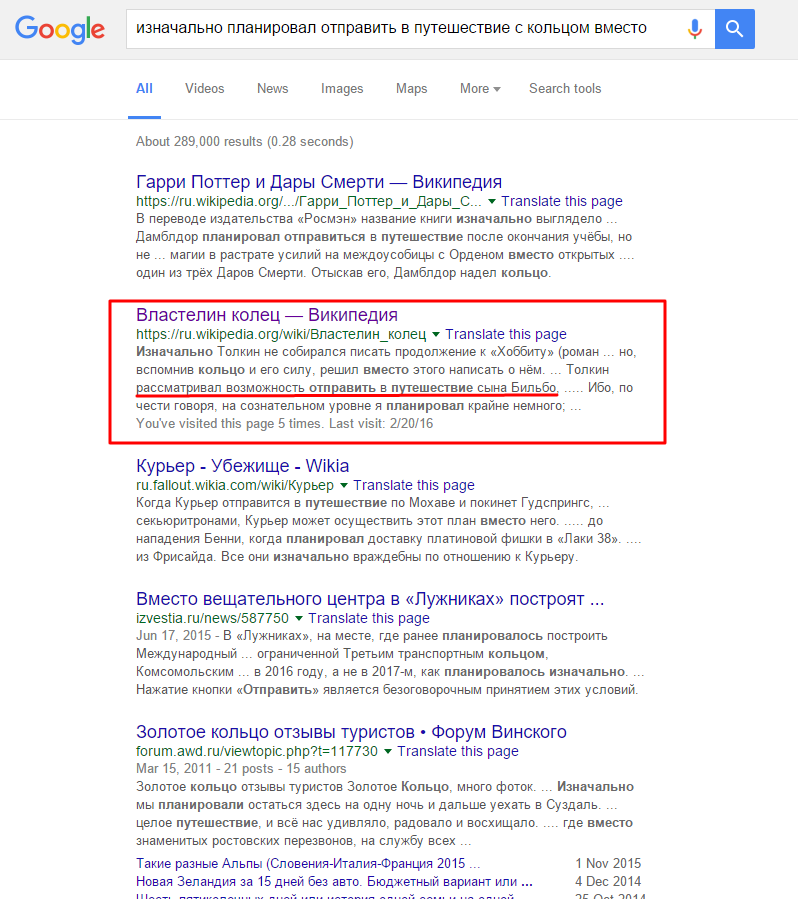Select the All results tab
Screen dimensions: 798x899
pos(144,88)
